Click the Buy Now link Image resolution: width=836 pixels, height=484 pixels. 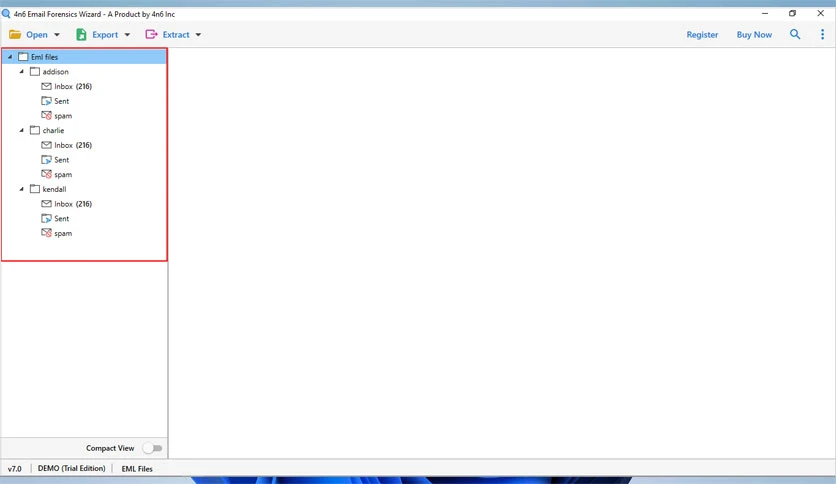(754, 35)
